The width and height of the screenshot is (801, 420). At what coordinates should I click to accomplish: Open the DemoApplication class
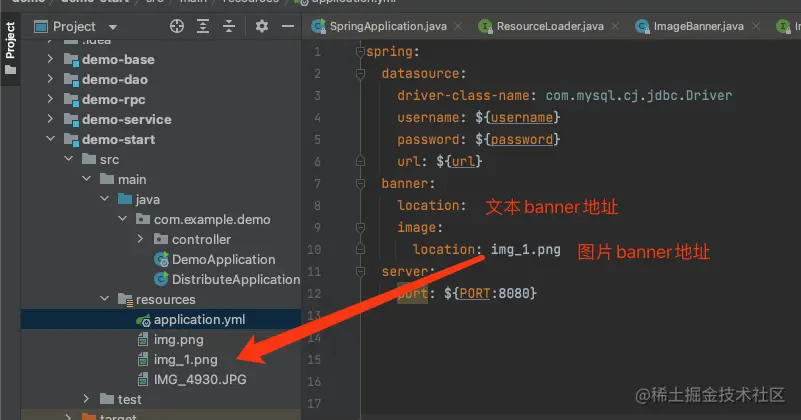pos(223,259)
